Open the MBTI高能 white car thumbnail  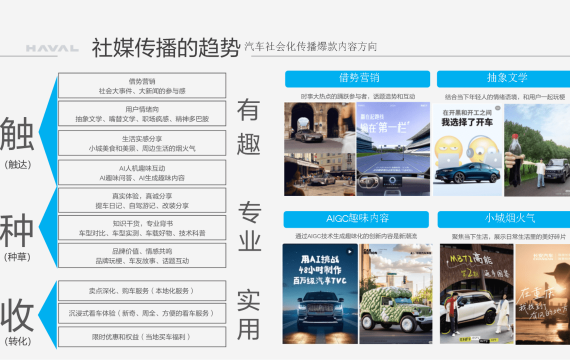[x=477, y=294]
